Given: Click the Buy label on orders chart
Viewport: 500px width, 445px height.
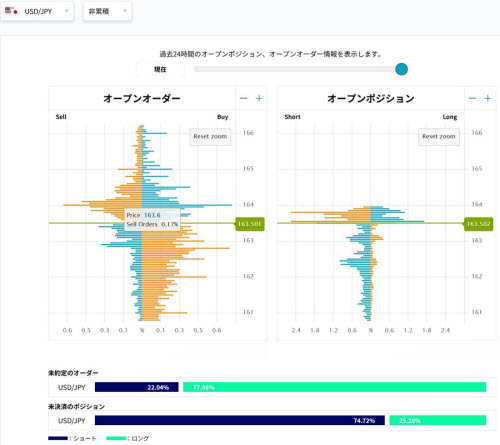Looking at the screenshot, I should [x=223, y=117].
